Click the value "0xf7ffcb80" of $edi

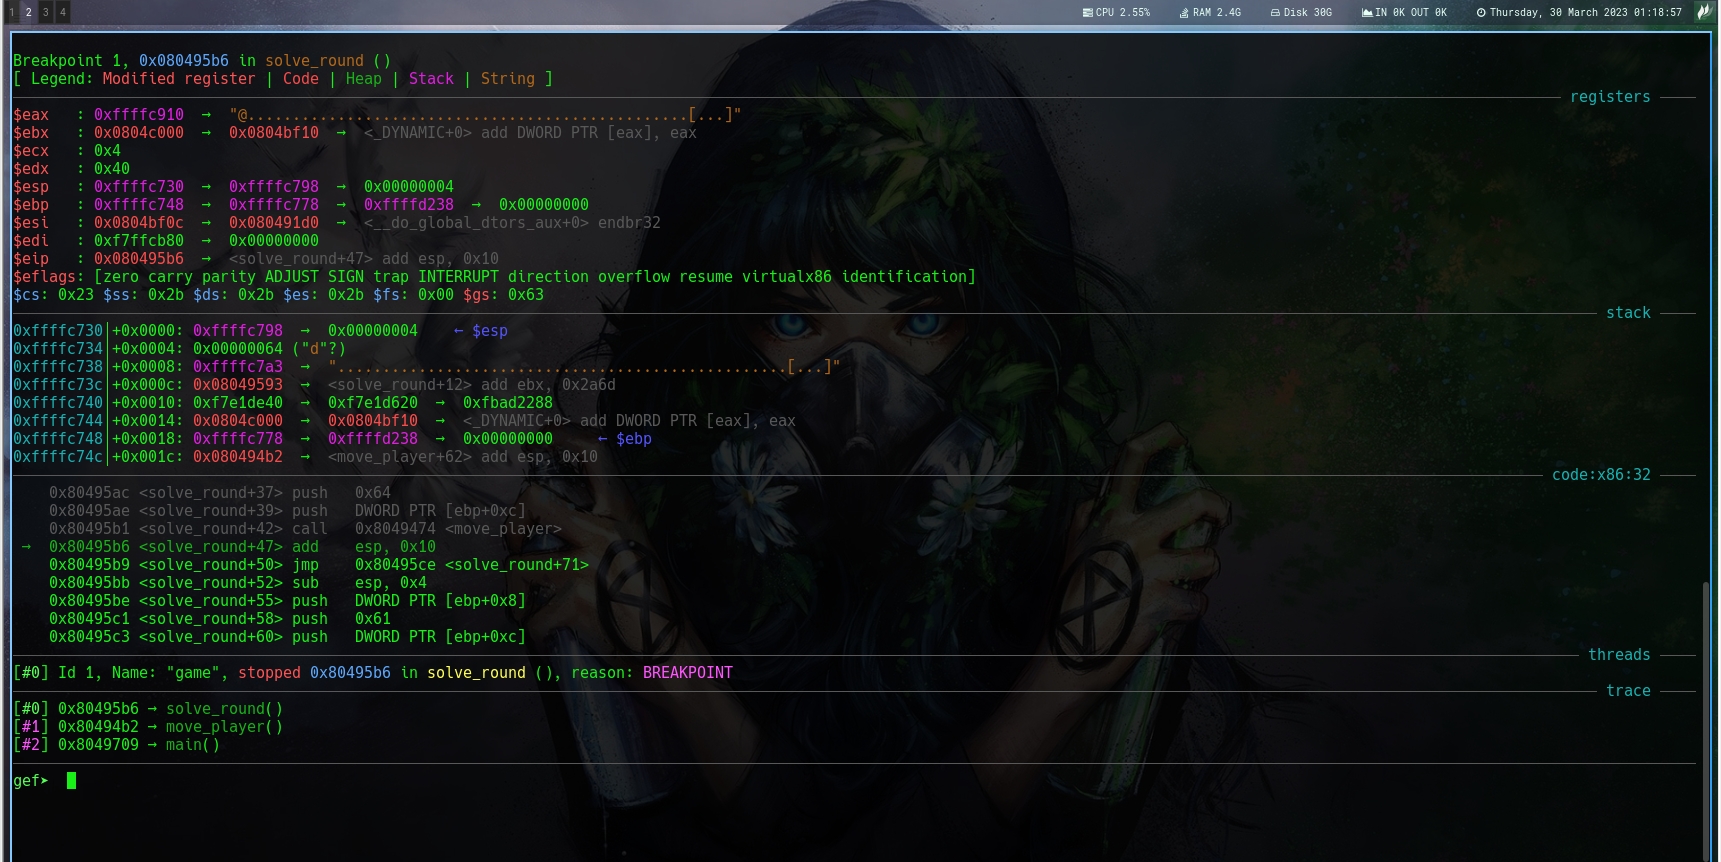click(139, 240)
